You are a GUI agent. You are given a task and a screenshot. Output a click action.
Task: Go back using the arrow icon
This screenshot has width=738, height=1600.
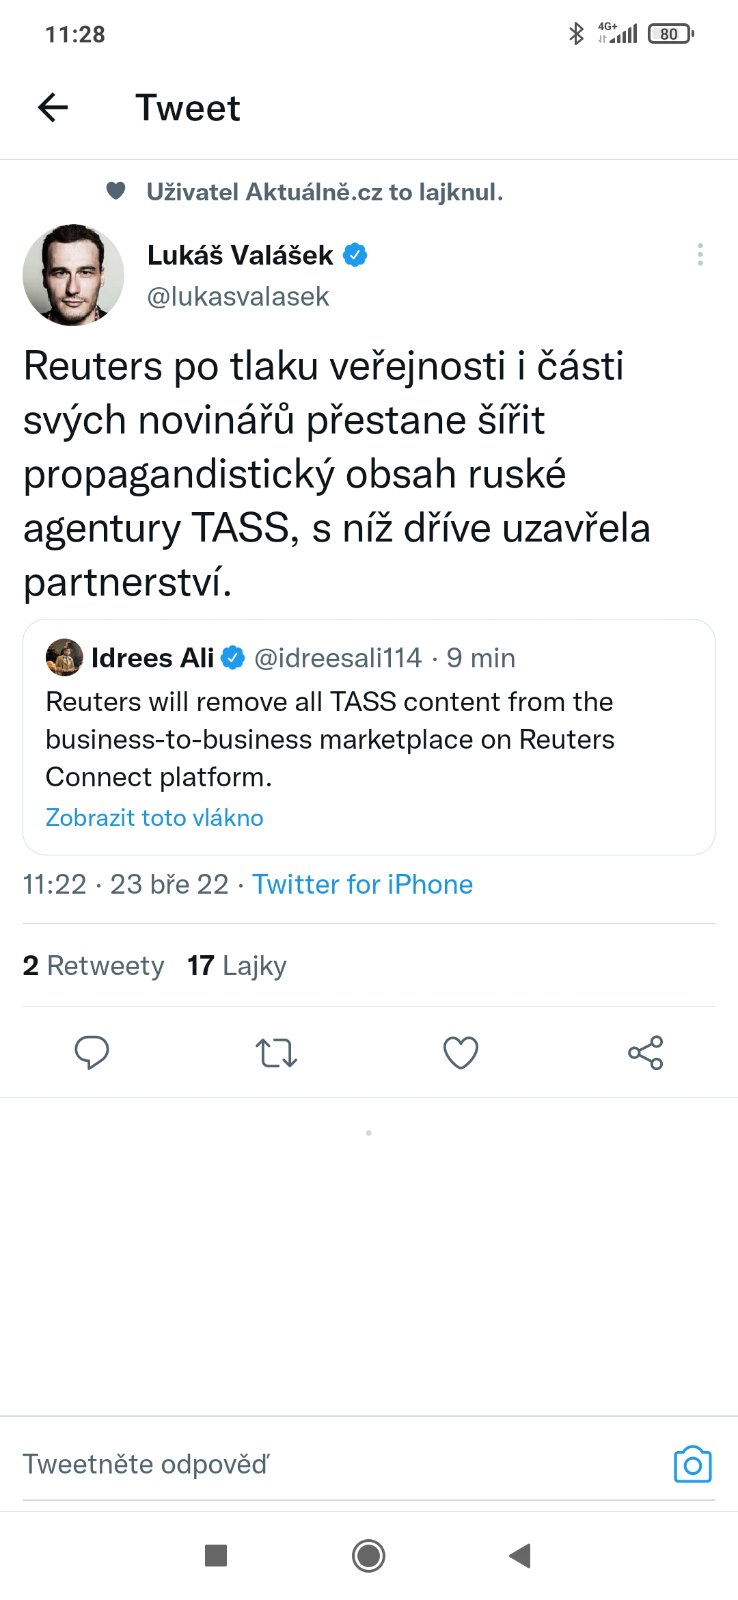(x=53, y=107)
